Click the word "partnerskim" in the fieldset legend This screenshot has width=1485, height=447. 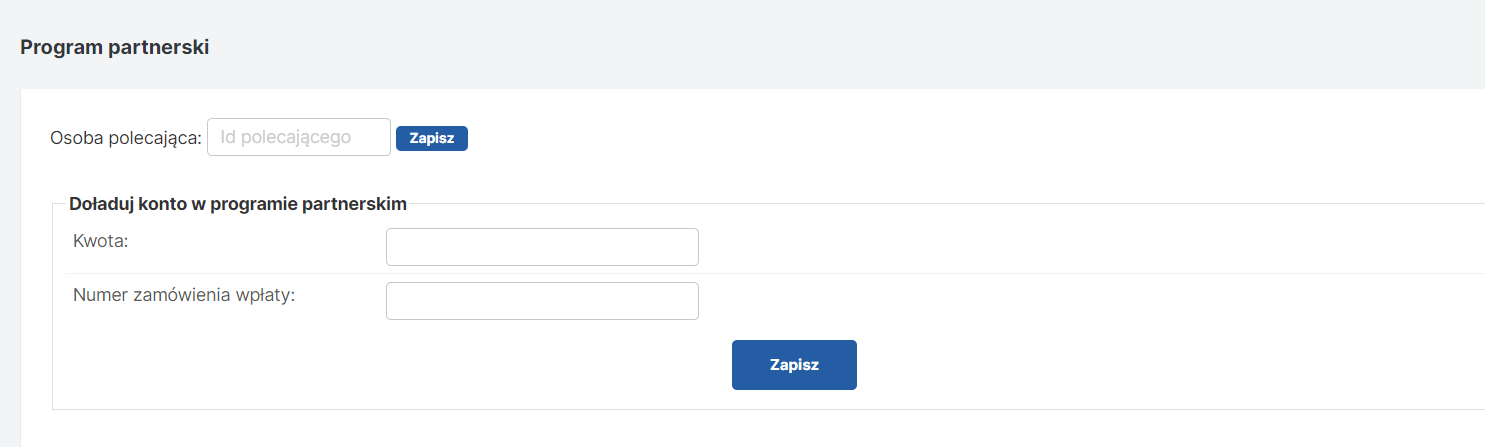[360, 204]
